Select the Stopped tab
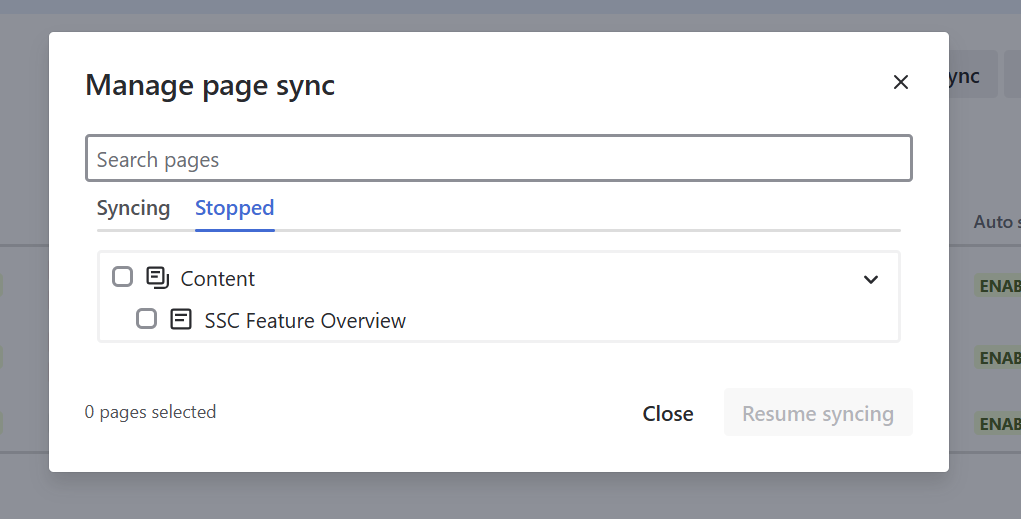This screenshot has width=1021, height=519. (x=234, y=208)
